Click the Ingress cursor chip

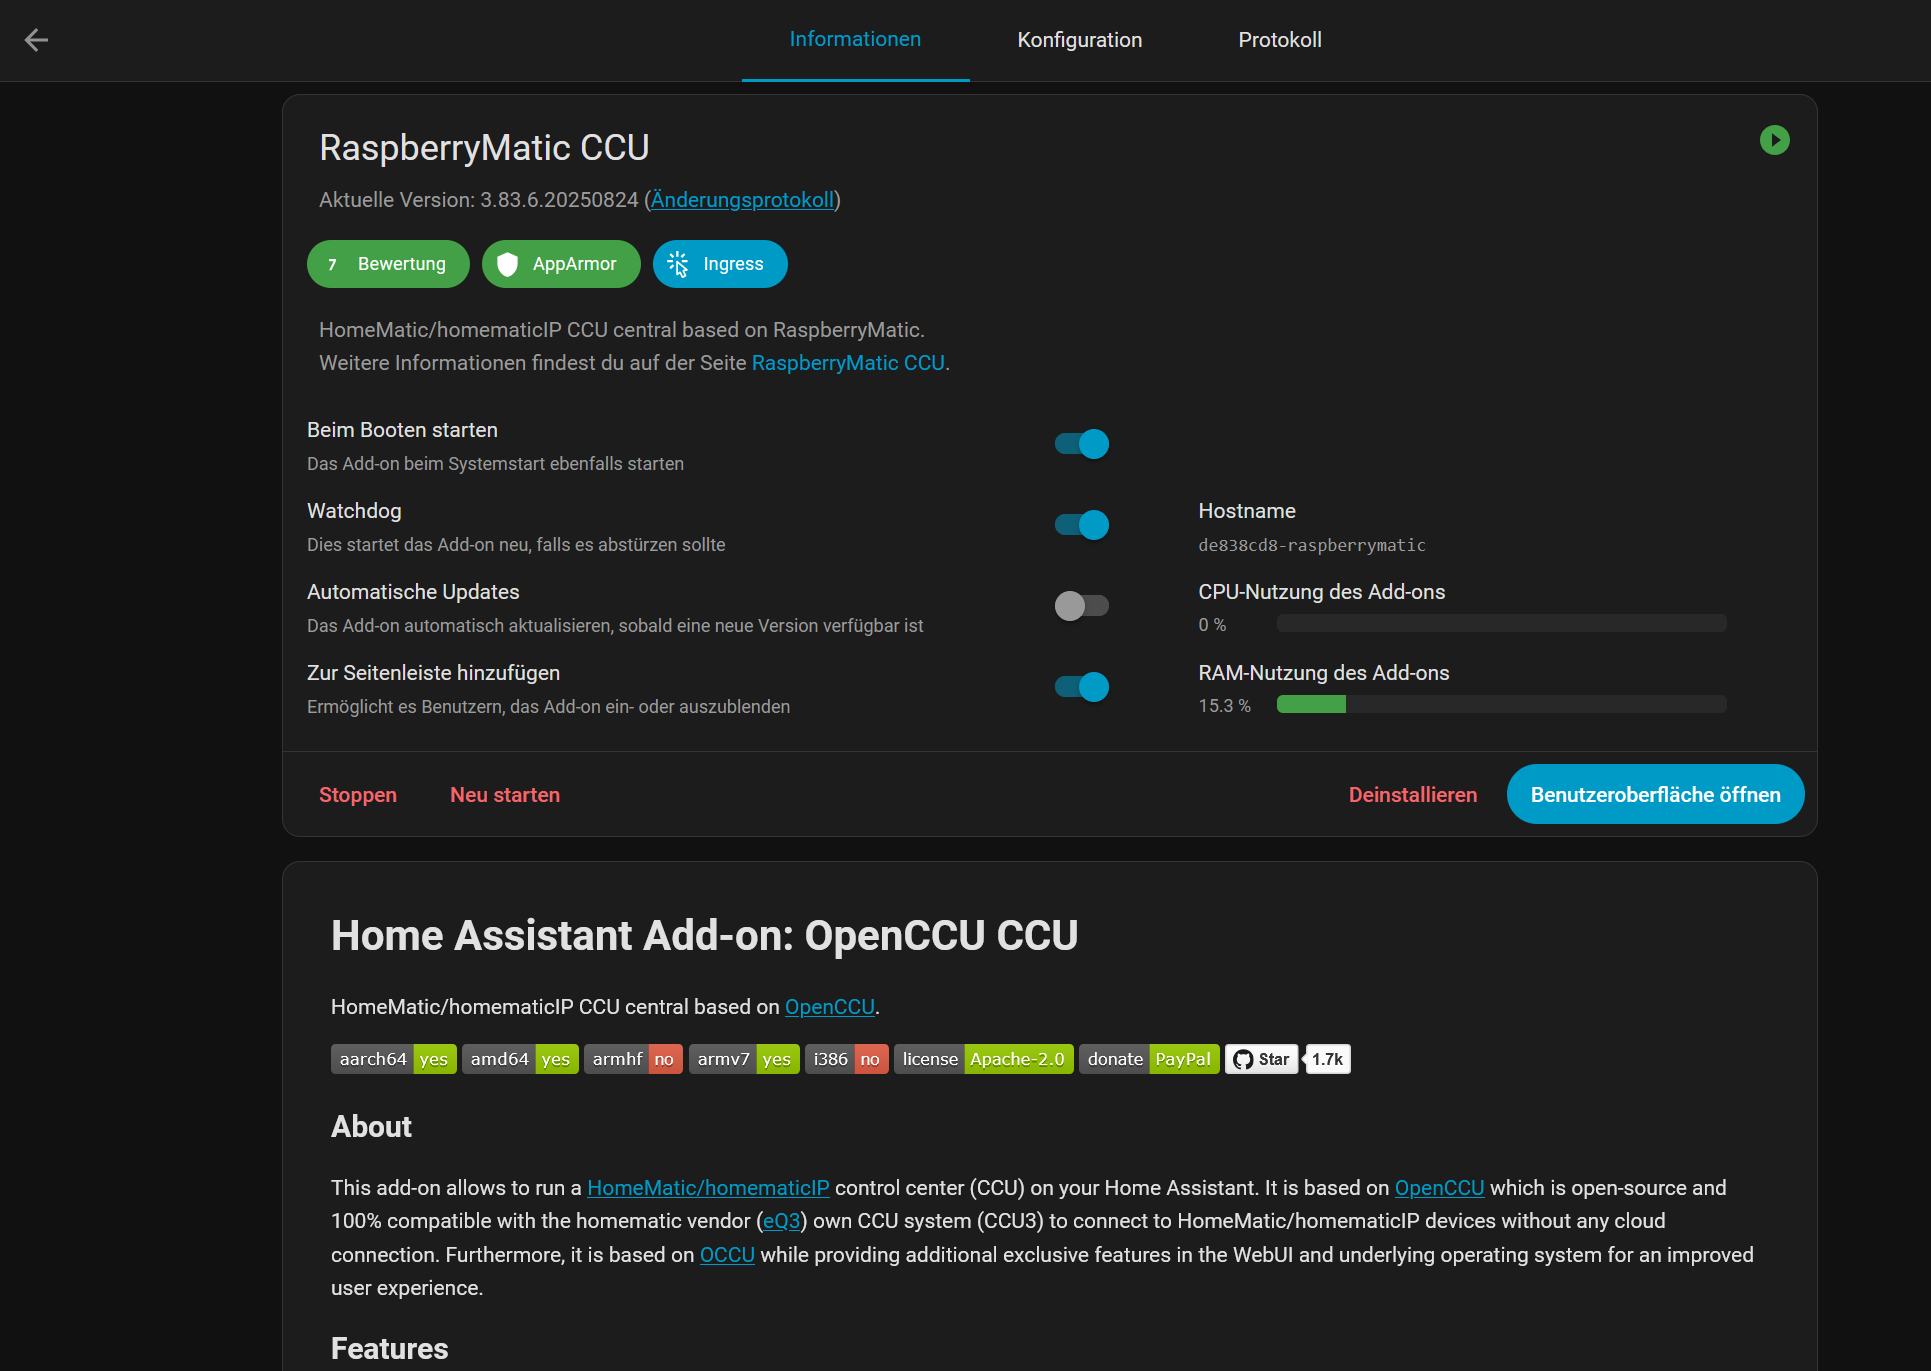tap(719, 264)
